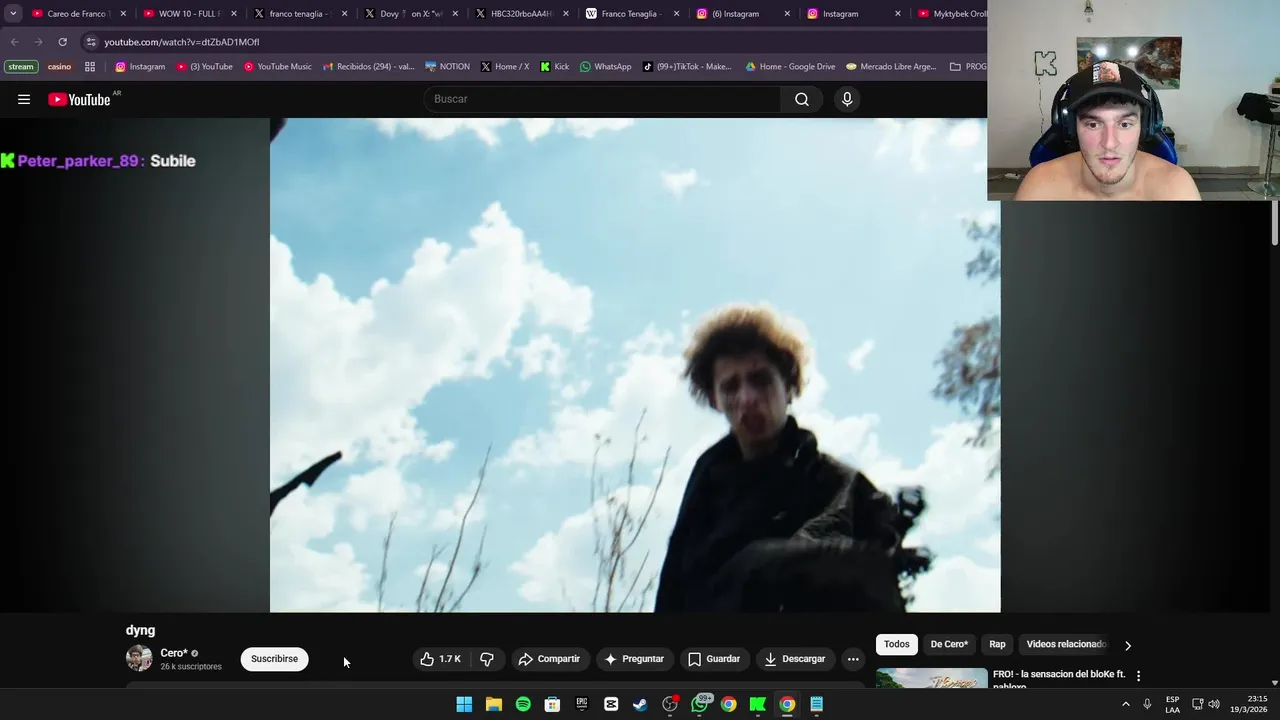Switch to Franco Tenaglia Wikipedia tab
This screenshot has width=1280, height=720.
point(631,14)
